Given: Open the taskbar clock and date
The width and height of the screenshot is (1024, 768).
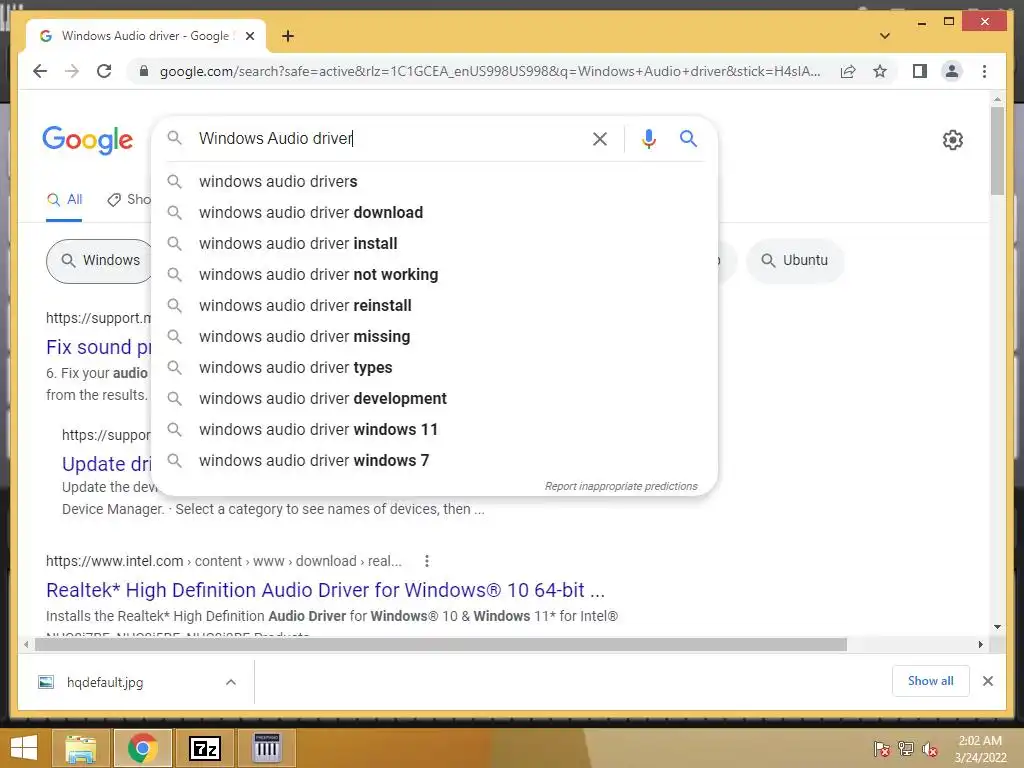Looking at the screenshot, I should click(x=980, y=749).
